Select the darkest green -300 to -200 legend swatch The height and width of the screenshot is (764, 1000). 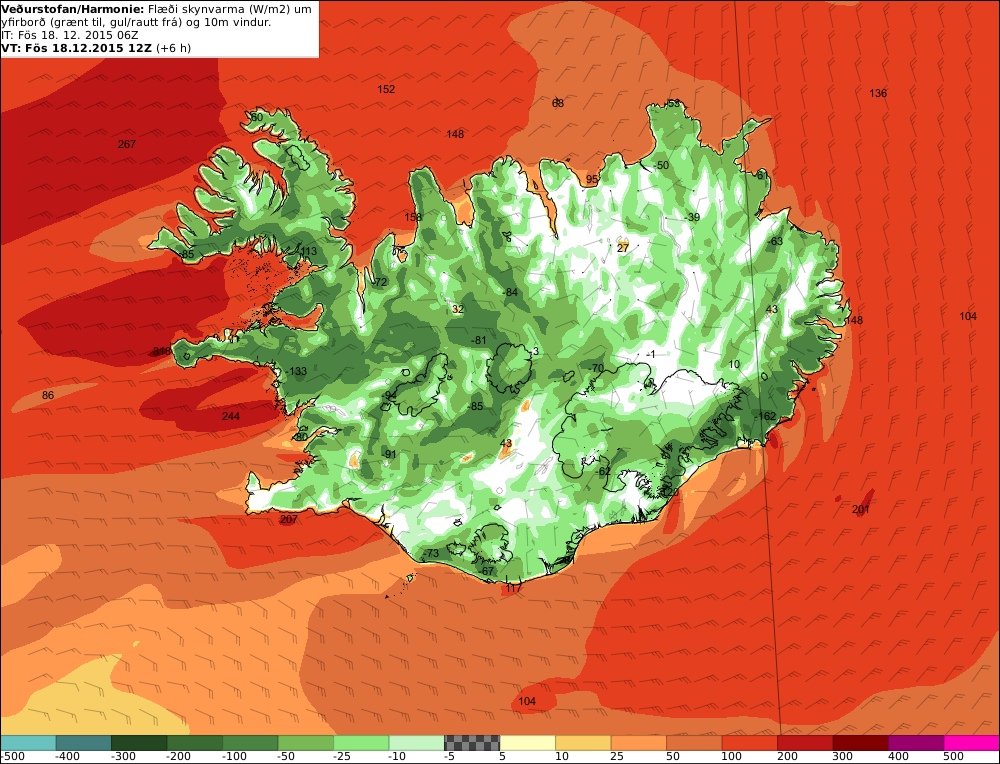tap(139, 742)
